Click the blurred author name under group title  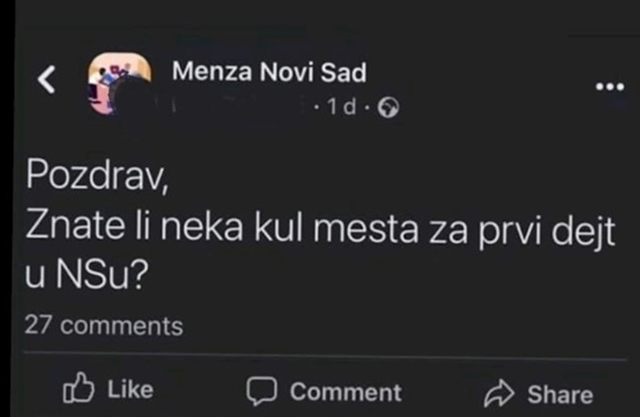[239, 107]
